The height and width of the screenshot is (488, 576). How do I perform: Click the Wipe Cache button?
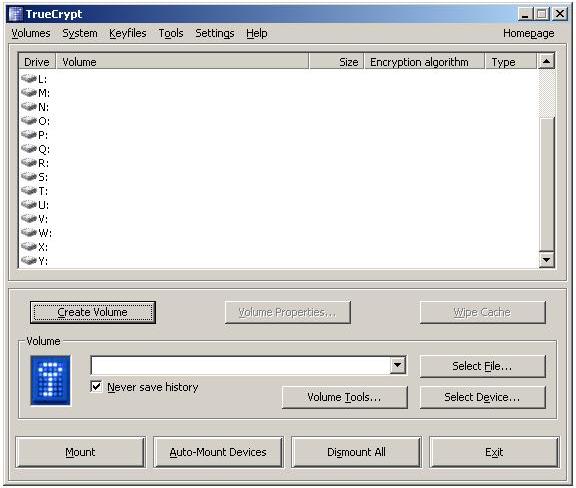pos(483,312)
